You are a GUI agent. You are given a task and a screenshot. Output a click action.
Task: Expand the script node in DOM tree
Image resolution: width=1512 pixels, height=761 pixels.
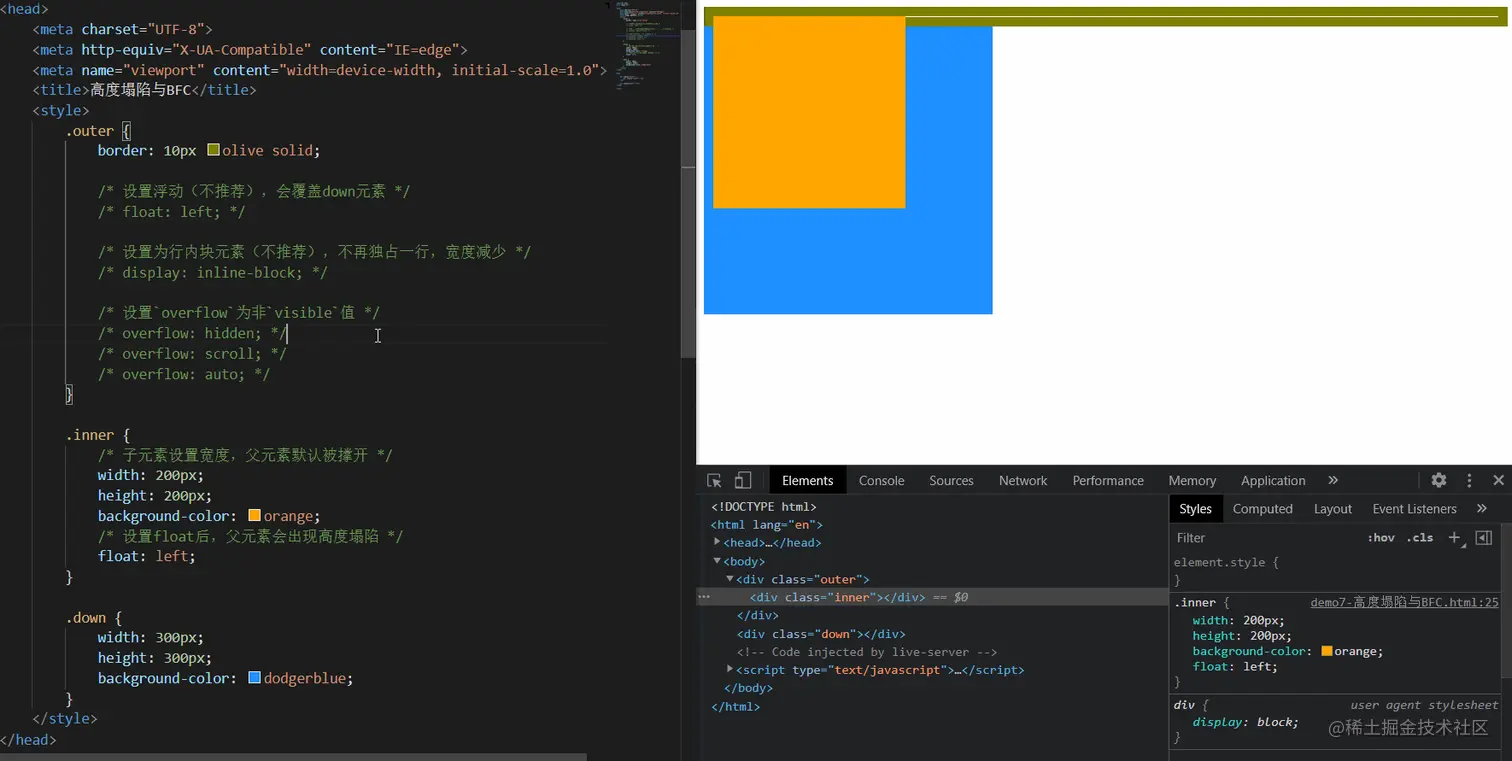coord(730,669)
